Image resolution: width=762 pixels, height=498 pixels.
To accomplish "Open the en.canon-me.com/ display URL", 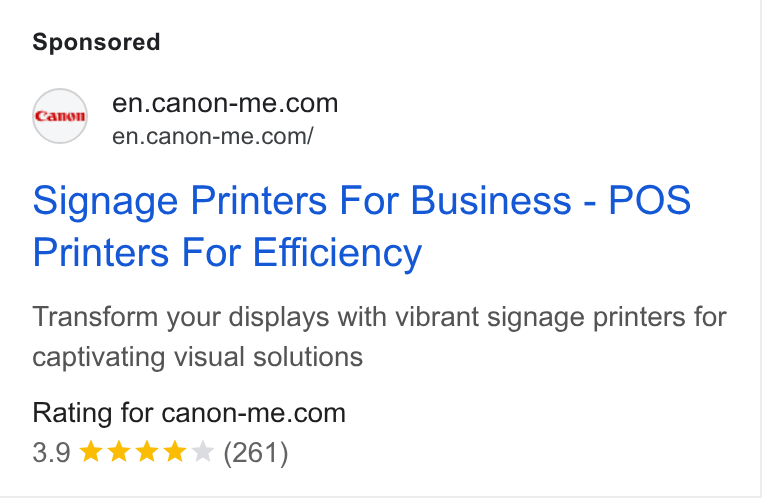I will click(x=213, y=136).
